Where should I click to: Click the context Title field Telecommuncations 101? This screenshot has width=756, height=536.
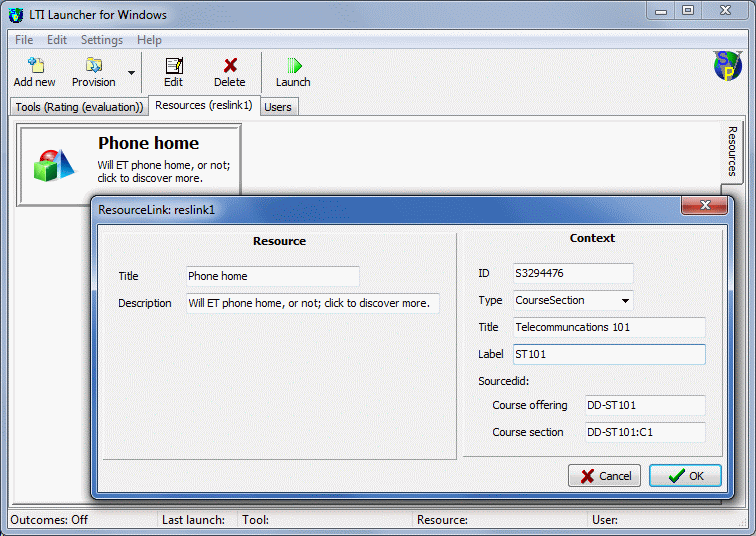609,327
